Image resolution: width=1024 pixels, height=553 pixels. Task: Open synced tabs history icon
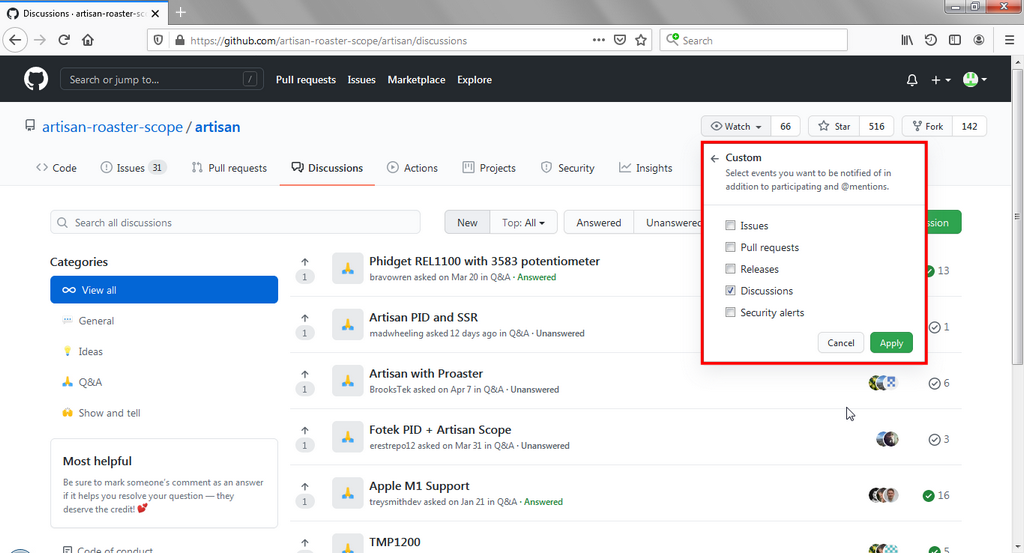pos(931,40)
